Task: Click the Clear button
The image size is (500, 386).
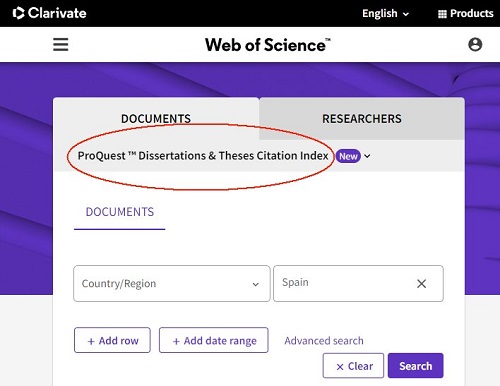Action: 353,366
